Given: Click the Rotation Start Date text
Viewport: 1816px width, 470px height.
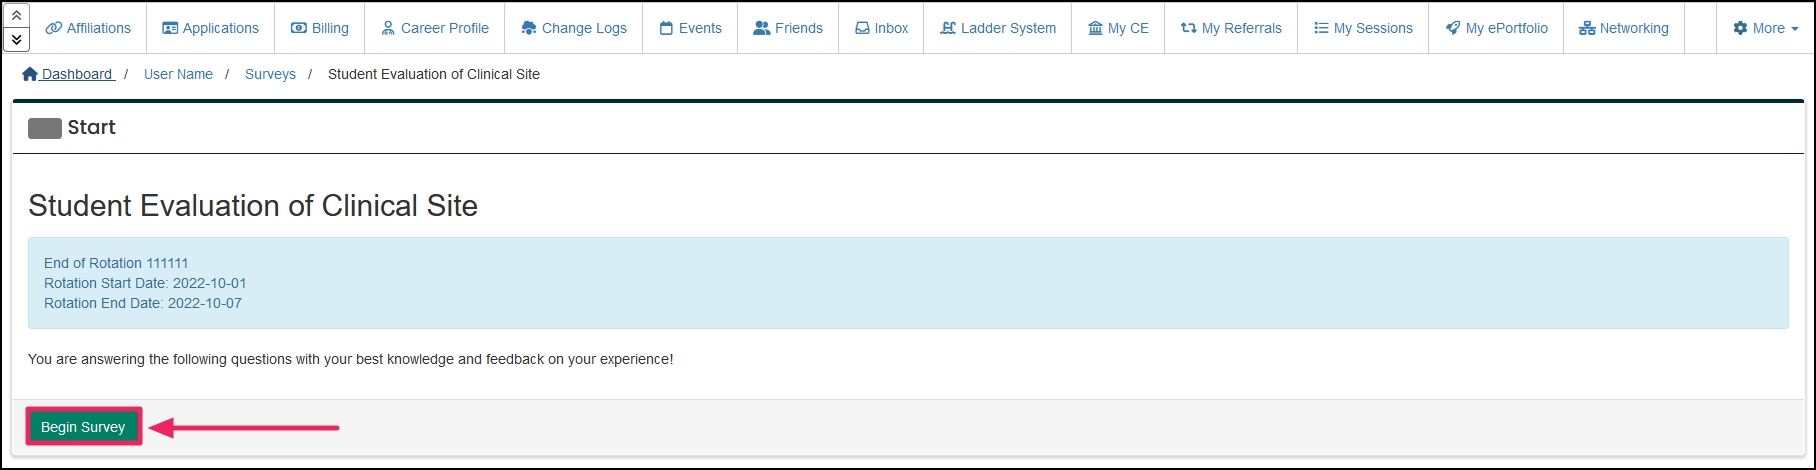Looking at the screenshot, I should [145, 283].
